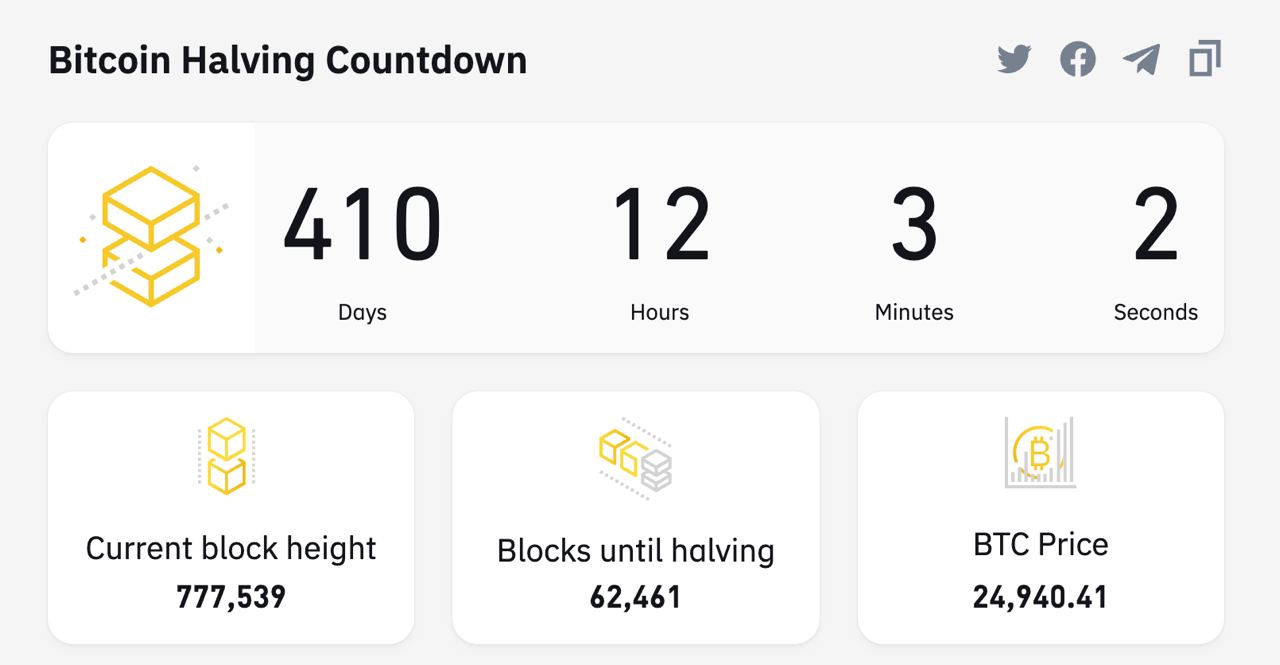Click the Blocks until halving icon
Screen dimensions: 1280x665
(x=636, y=456)
